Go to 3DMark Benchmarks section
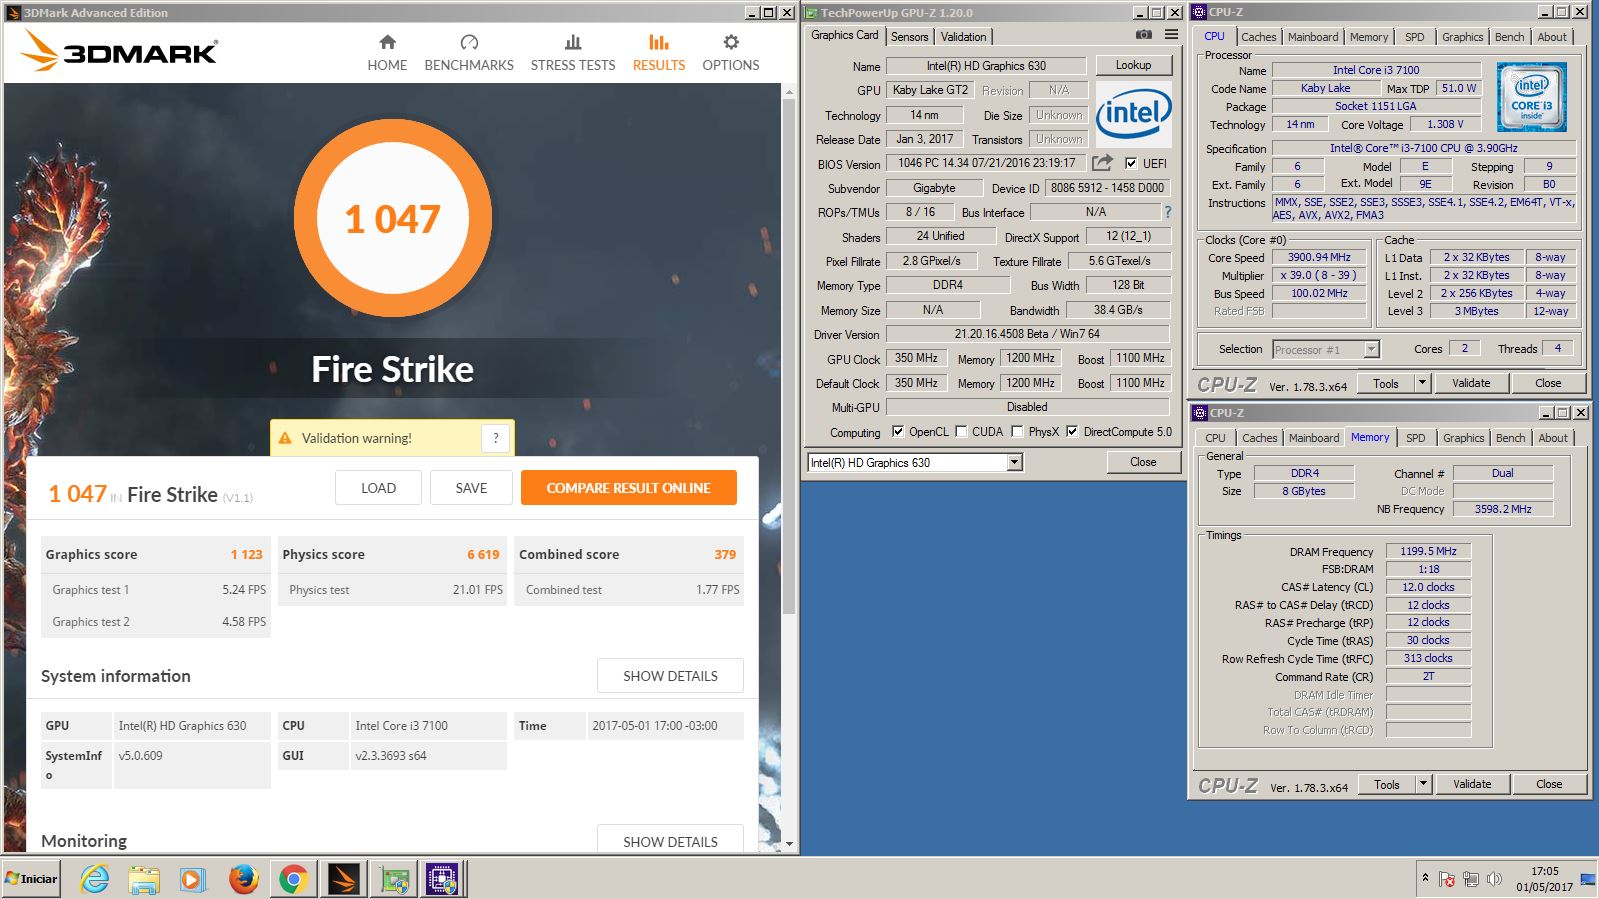The height and width of the screenshot is (899, 1599). [469, 53]
